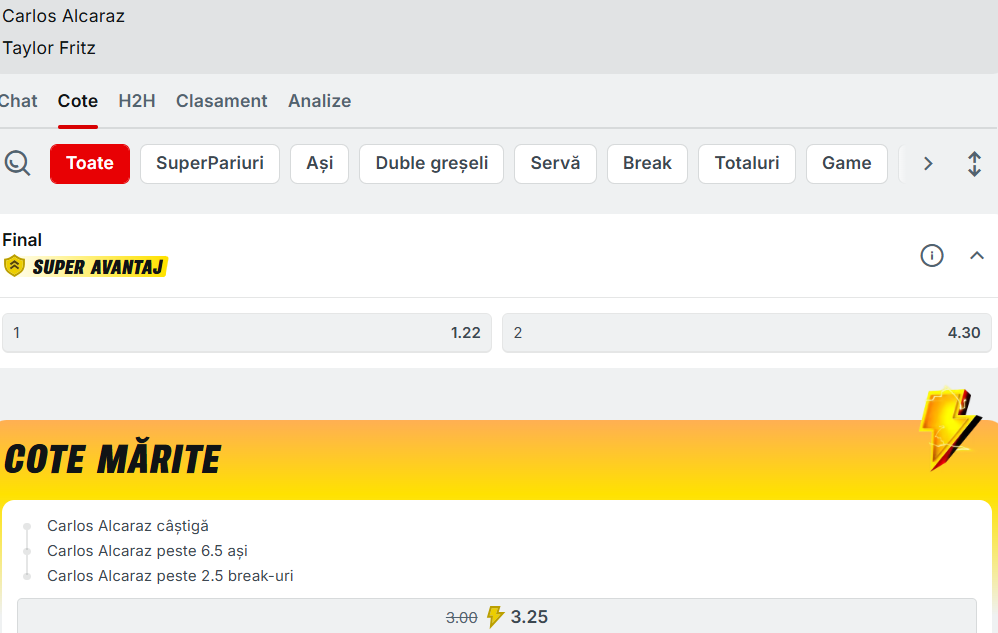
Task: Bet on player 2 at 4.30
Action: pyautogui.click(x=746, y=333)
